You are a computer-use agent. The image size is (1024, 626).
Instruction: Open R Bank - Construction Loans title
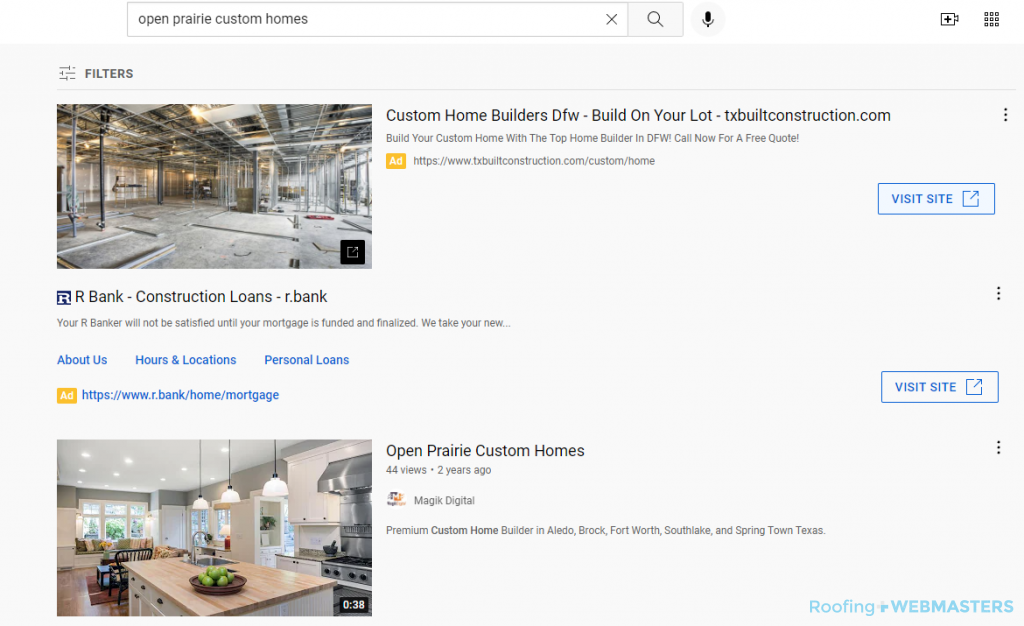[x=201, y=297]
